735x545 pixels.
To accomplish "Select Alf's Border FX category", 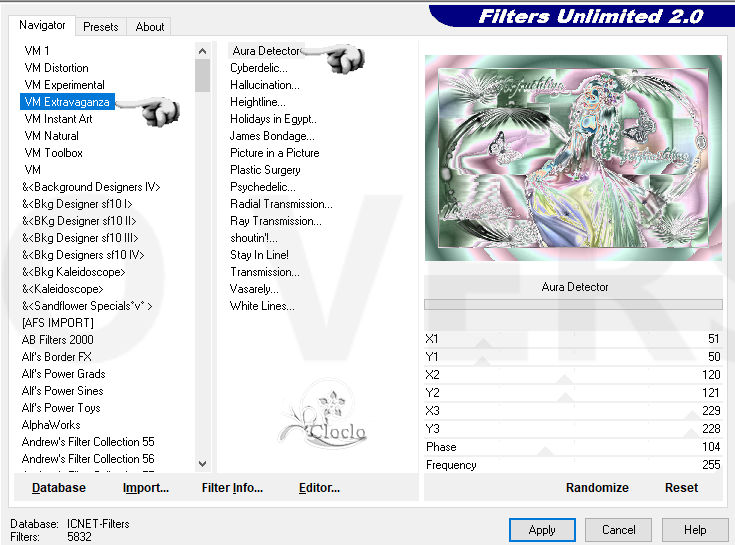I will pyautogui.click(x=56, y=357).
